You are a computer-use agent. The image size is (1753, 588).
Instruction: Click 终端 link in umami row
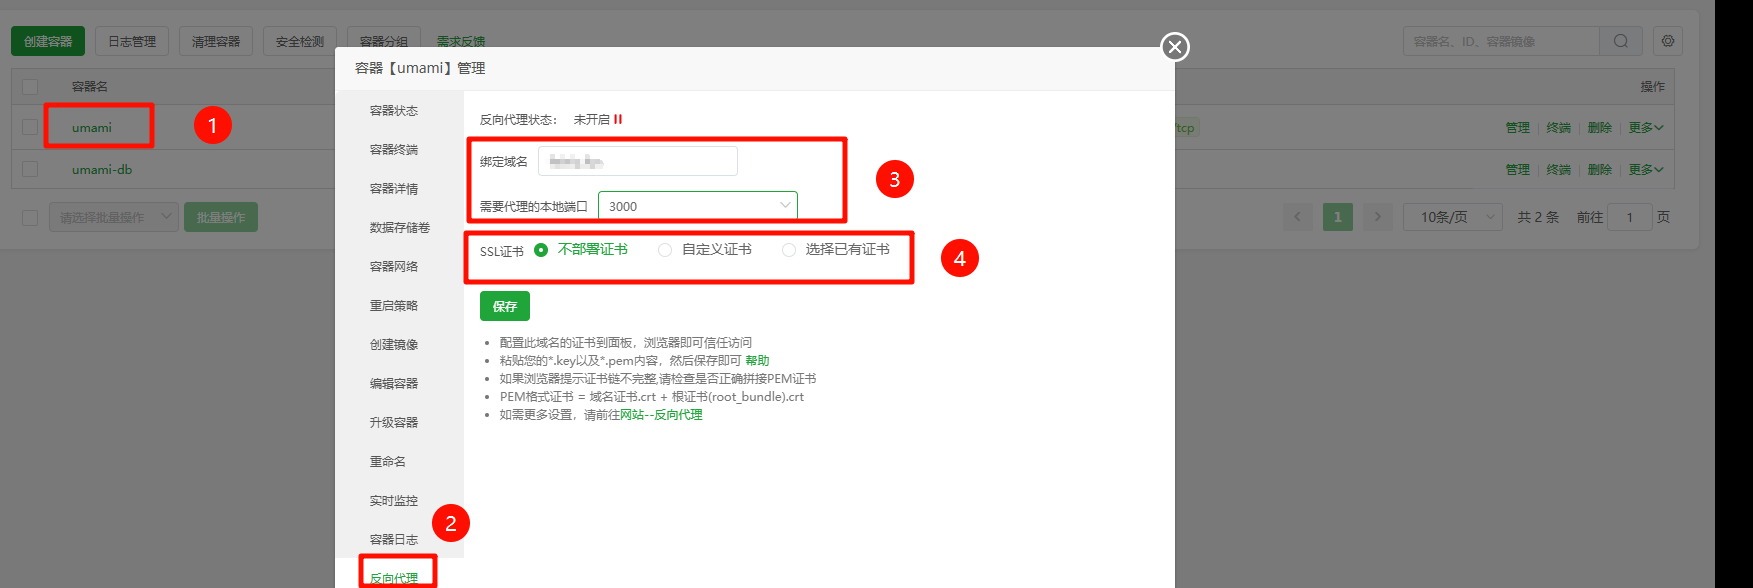coord(1559,128)
